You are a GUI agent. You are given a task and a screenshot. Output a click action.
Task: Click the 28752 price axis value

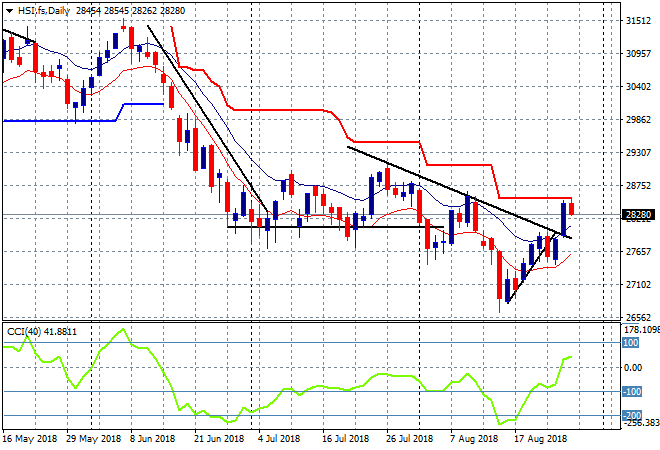coord(638,186)
